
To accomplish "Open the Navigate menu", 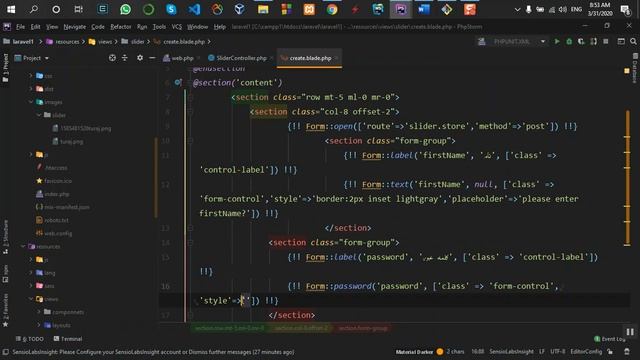I will 75,27.
